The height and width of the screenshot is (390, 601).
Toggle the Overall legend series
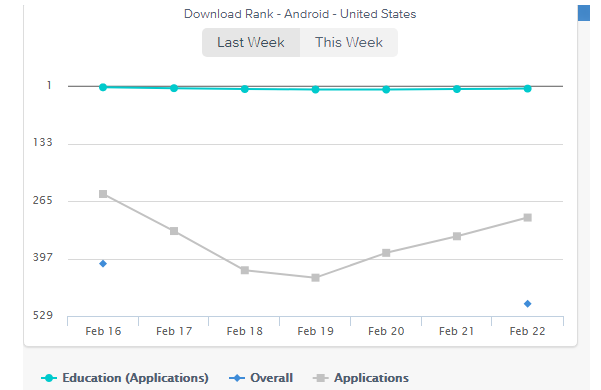coord(261,378)
